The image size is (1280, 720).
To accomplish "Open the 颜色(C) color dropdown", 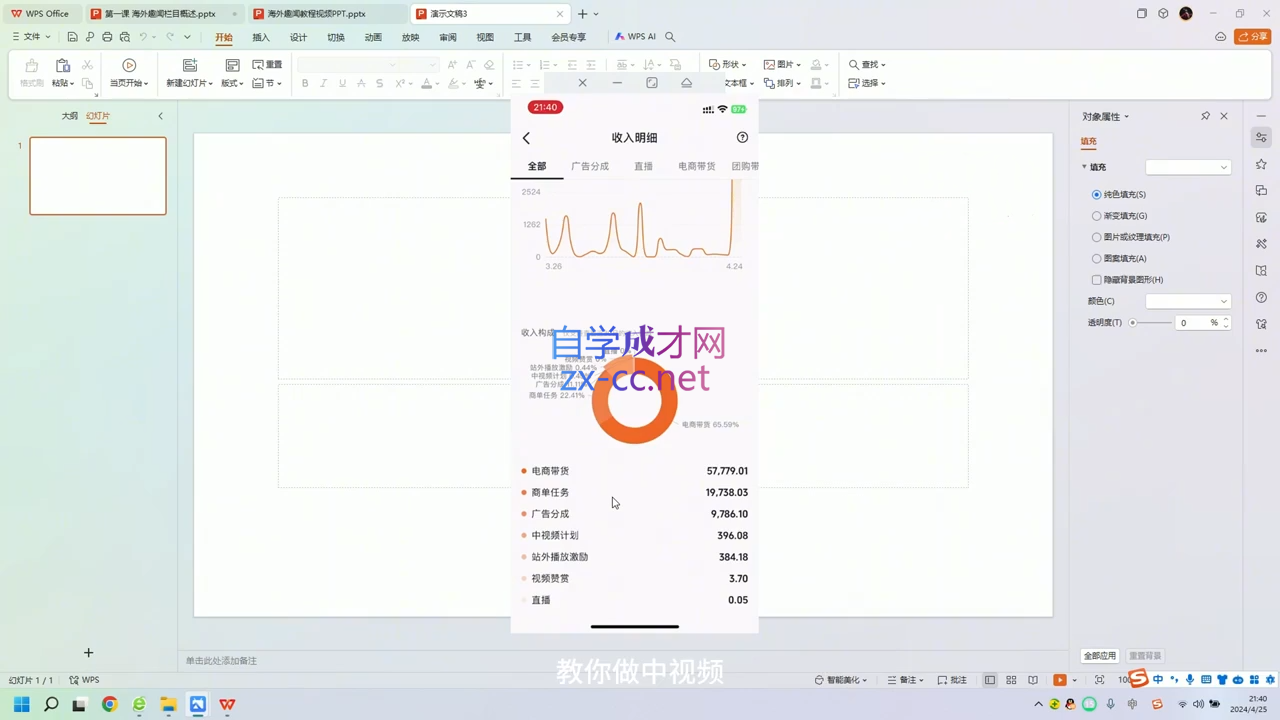I will click(1187, 301).
